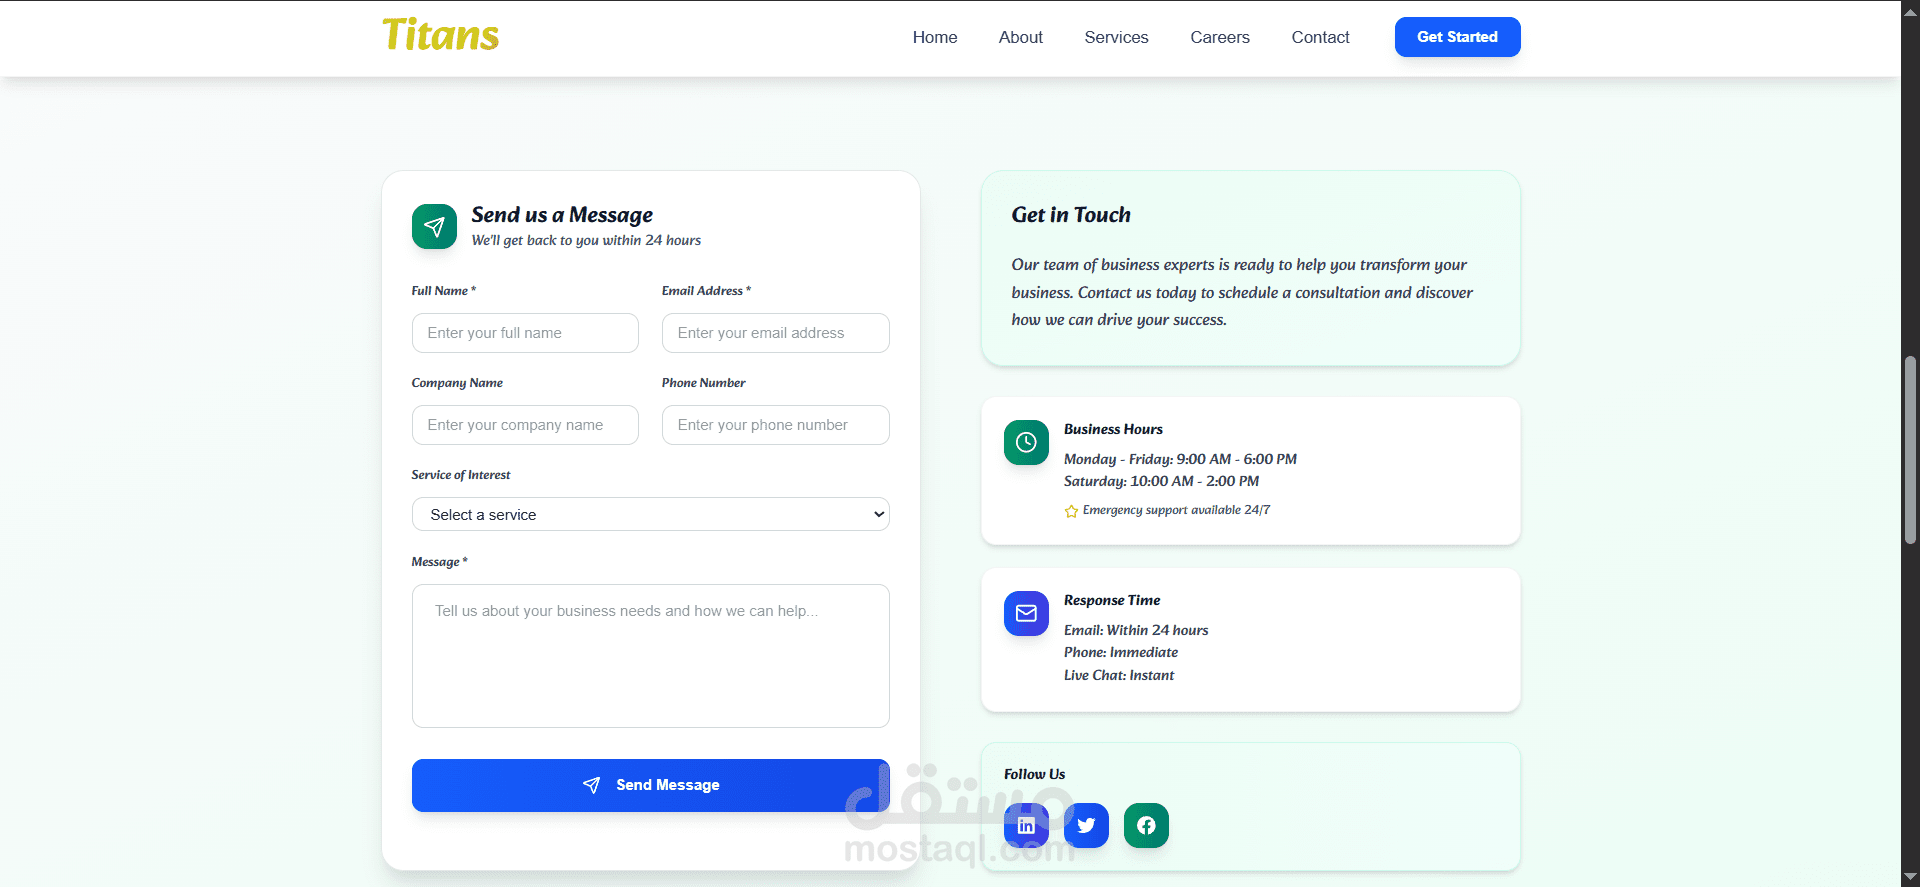Image resolution: width=1920 pixels, height=887 pixels.
Task: Open the LinkedIn social link
Action: (x=1026, y=825)
